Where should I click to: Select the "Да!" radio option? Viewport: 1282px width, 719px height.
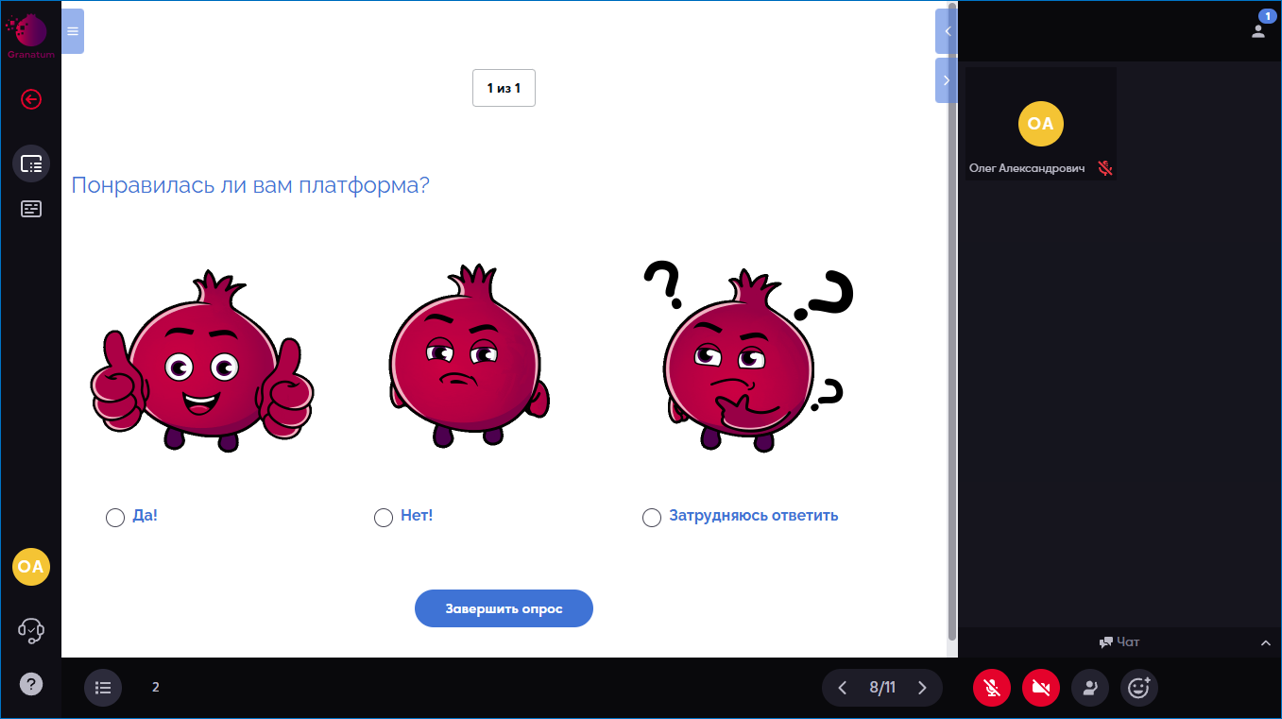(x=115, y=517)
